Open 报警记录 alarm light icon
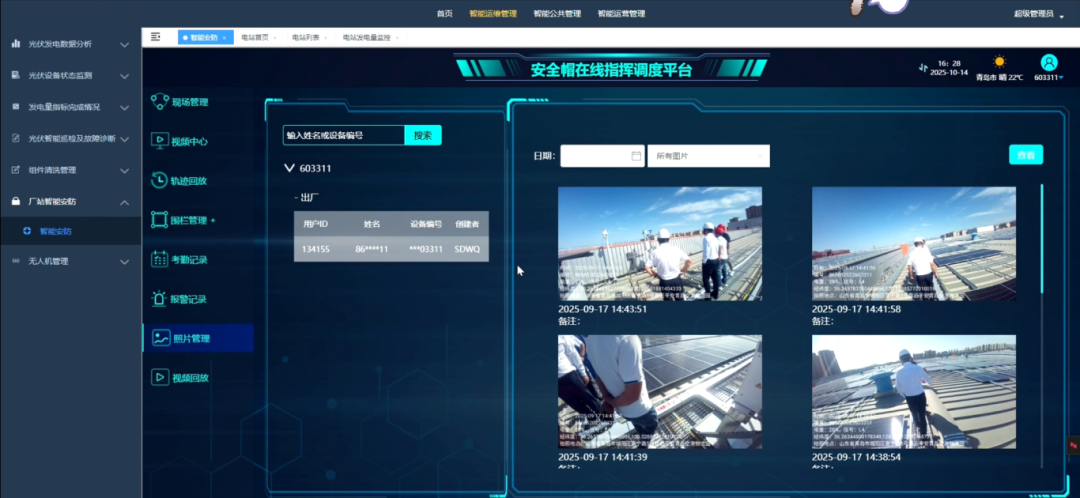 pos(159,298)
